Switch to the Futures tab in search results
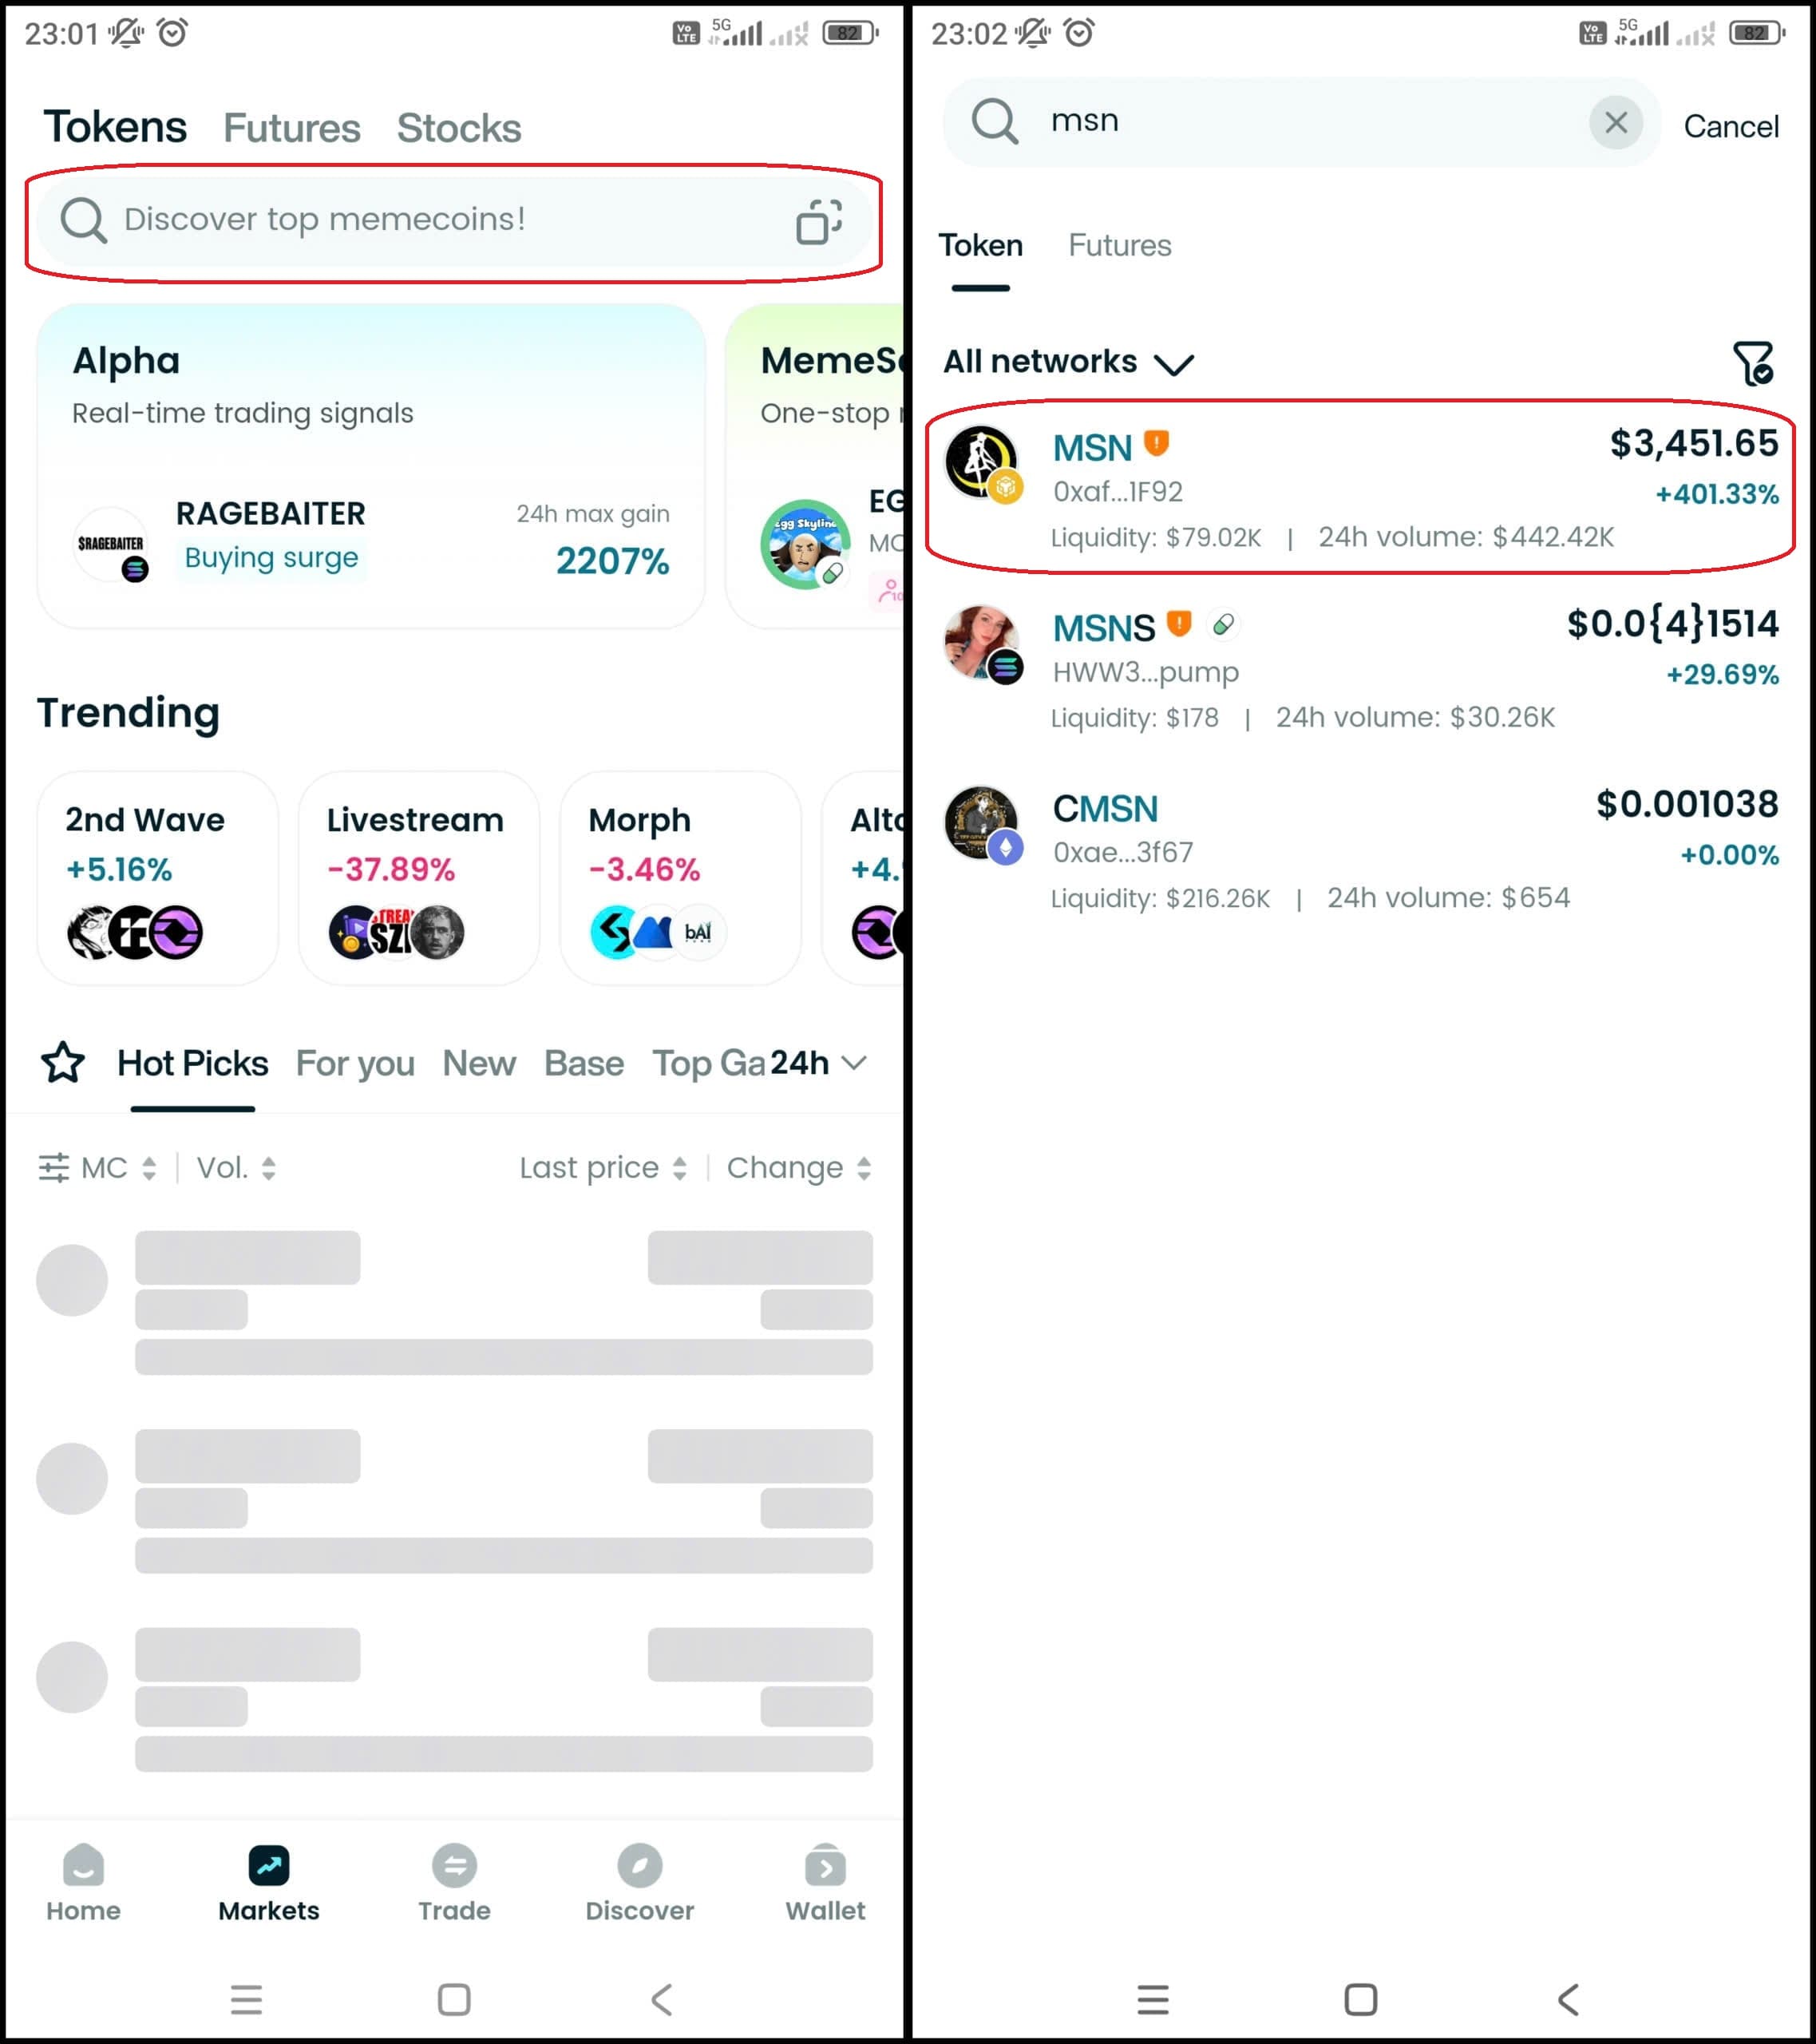 coord(1119,245)
